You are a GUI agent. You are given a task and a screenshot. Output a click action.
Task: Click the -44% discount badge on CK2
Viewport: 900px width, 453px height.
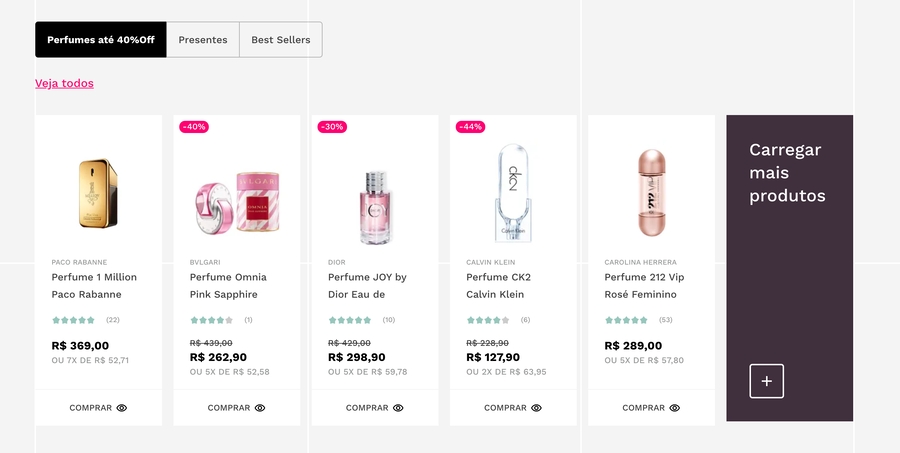click(470, 127)
